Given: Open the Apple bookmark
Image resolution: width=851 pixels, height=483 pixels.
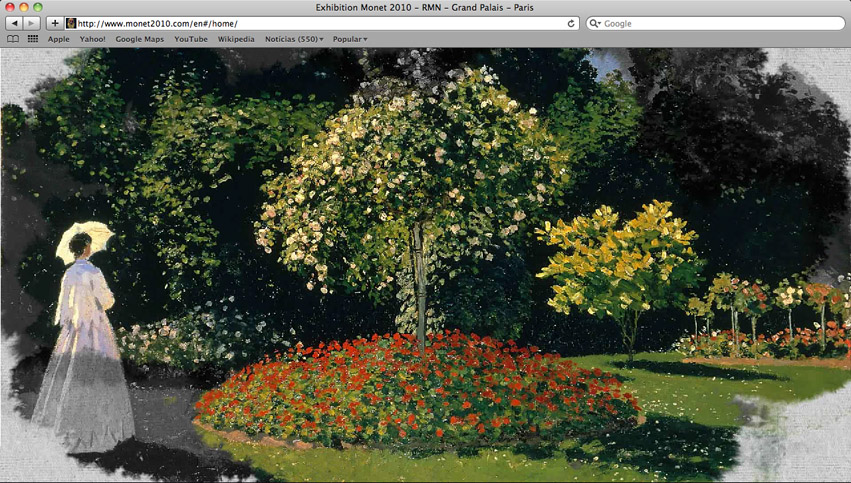Looking at the screenshot, I should [x=59, y=39].
